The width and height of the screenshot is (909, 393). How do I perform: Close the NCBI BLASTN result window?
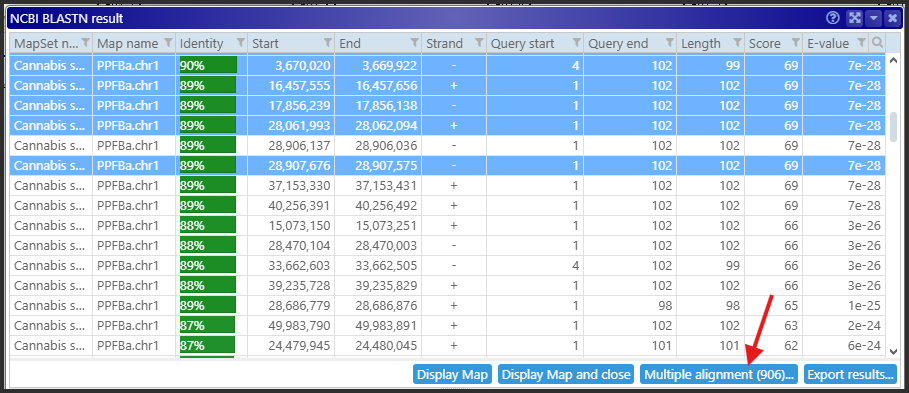(893, 18)
